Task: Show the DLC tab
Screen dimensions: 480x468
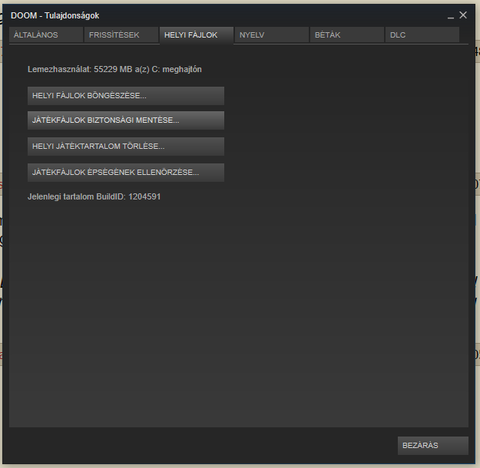Action: click(x=422, y=35)
